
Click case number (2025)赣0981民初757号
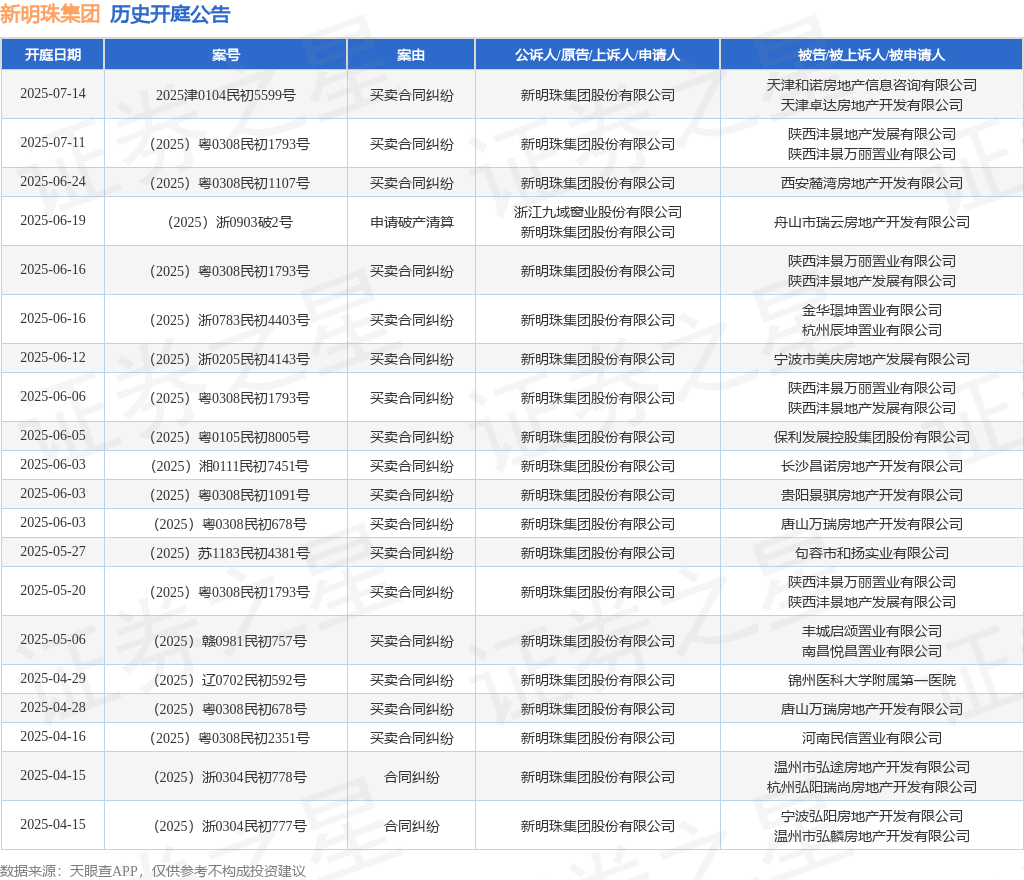[x=230, y=641]
